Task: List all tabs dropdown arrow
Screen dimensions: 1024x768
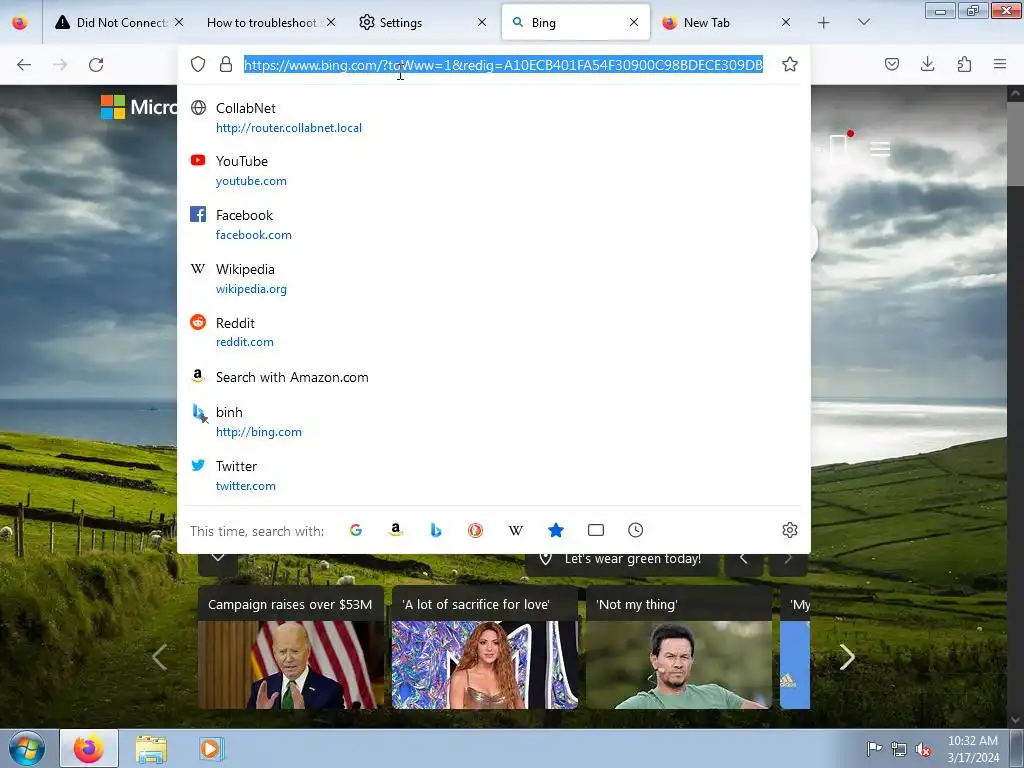Action: pyautogui.click(x=863, y=23)
